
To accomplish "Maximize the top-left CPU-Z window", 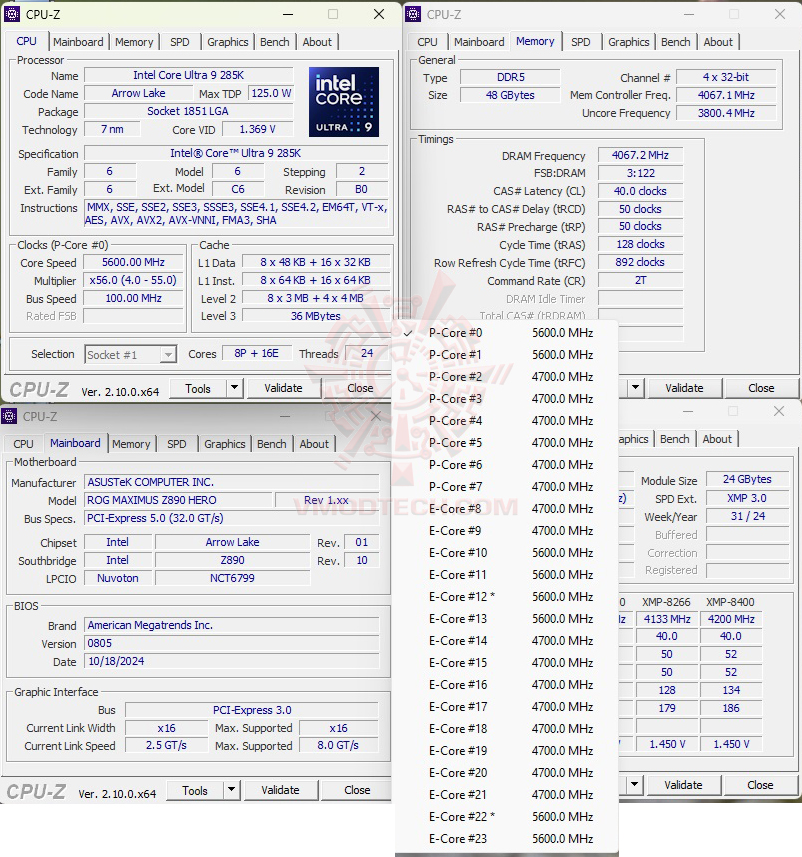I will (333, 14).
